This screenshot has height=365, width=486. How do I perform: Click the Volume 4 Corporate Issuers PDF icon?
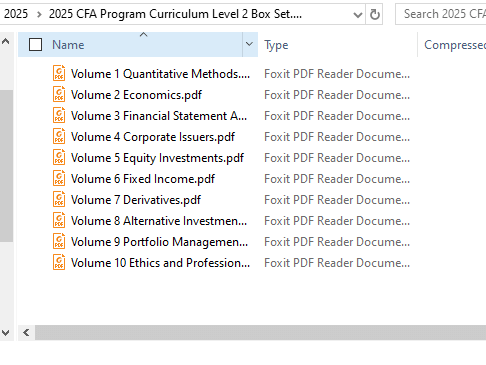tap(59, 136)
